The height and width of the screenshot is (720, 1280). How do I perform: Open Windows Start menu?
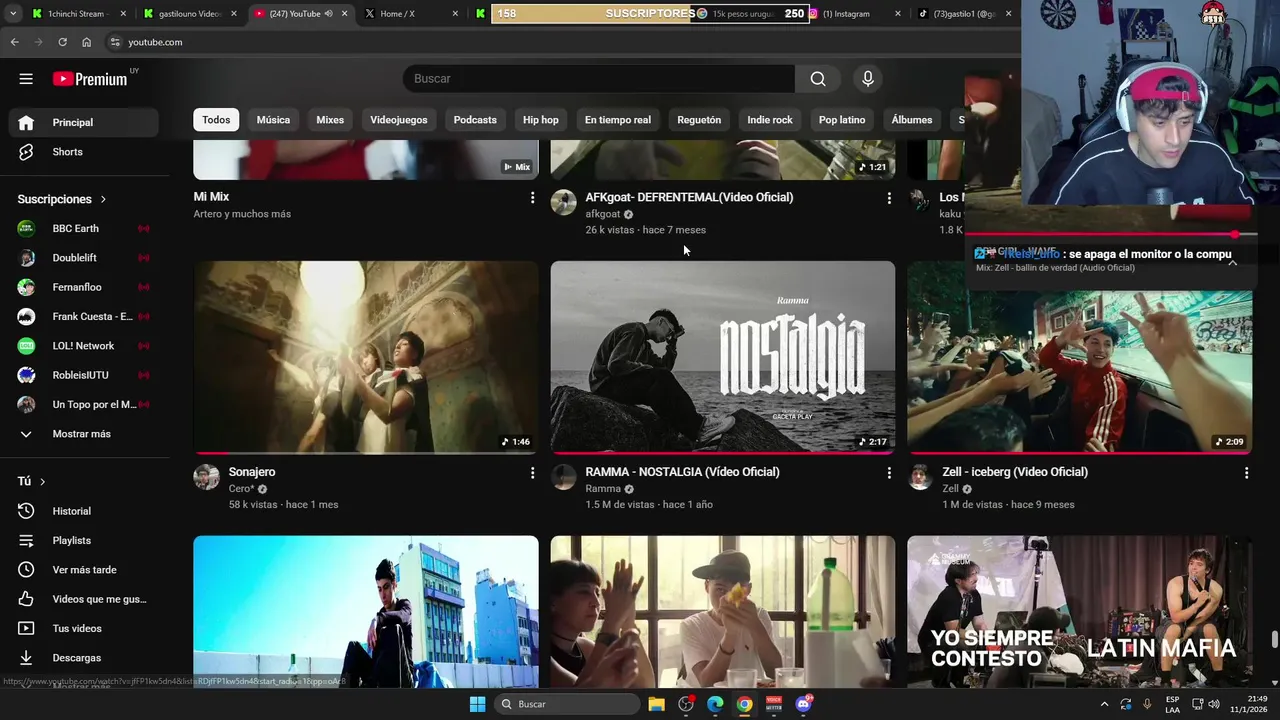[x=477, y=704]
